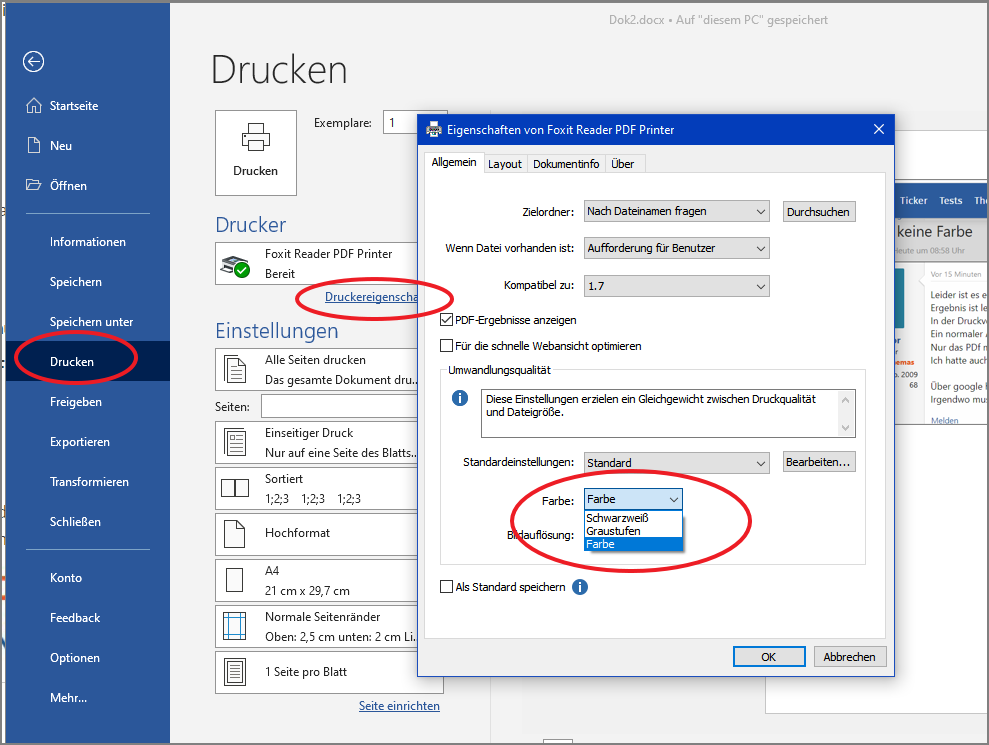
Task: Click the Foxit Reader printer status icon
Action: tap(235, 266)
